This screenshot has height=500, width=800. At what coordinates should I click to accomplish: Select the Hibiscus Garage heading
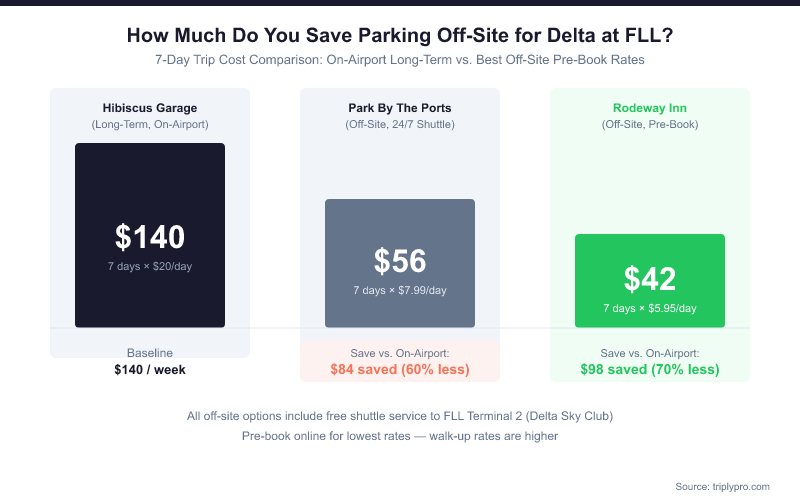coord(150,108)
